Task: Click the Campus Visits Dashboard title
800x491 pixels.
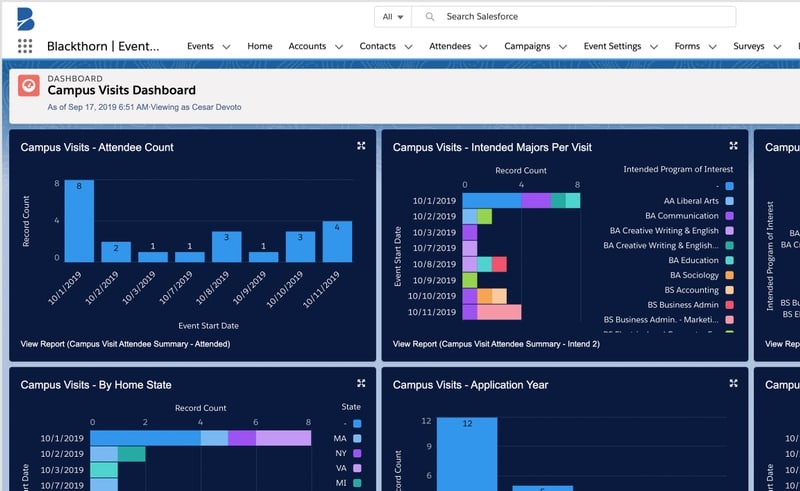Action: [x=121, y=90]
